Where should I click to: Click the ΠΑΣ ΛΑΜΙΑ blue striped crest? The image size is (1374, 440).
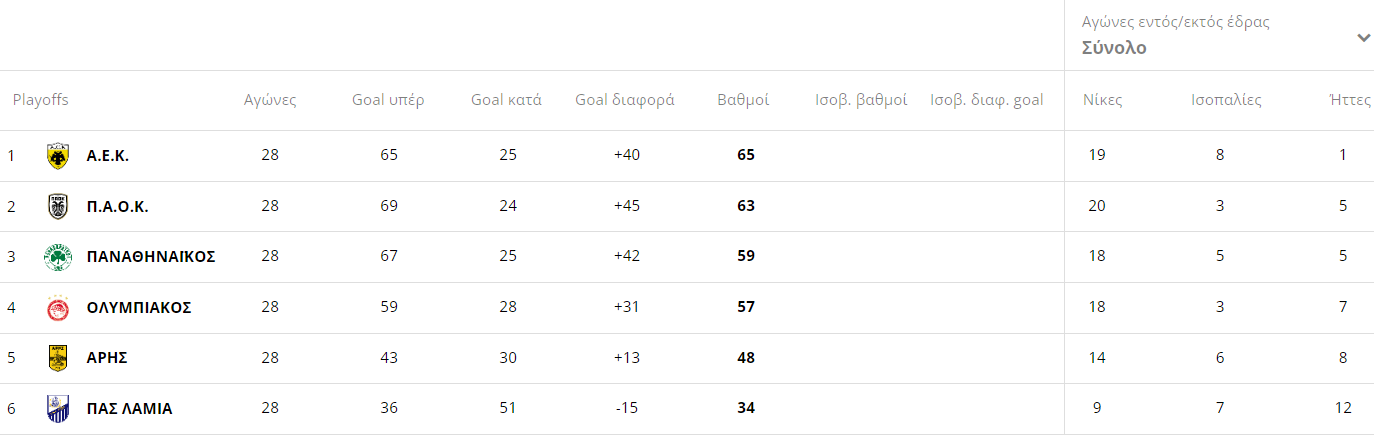pyautogui.click(x=58, y=409)
